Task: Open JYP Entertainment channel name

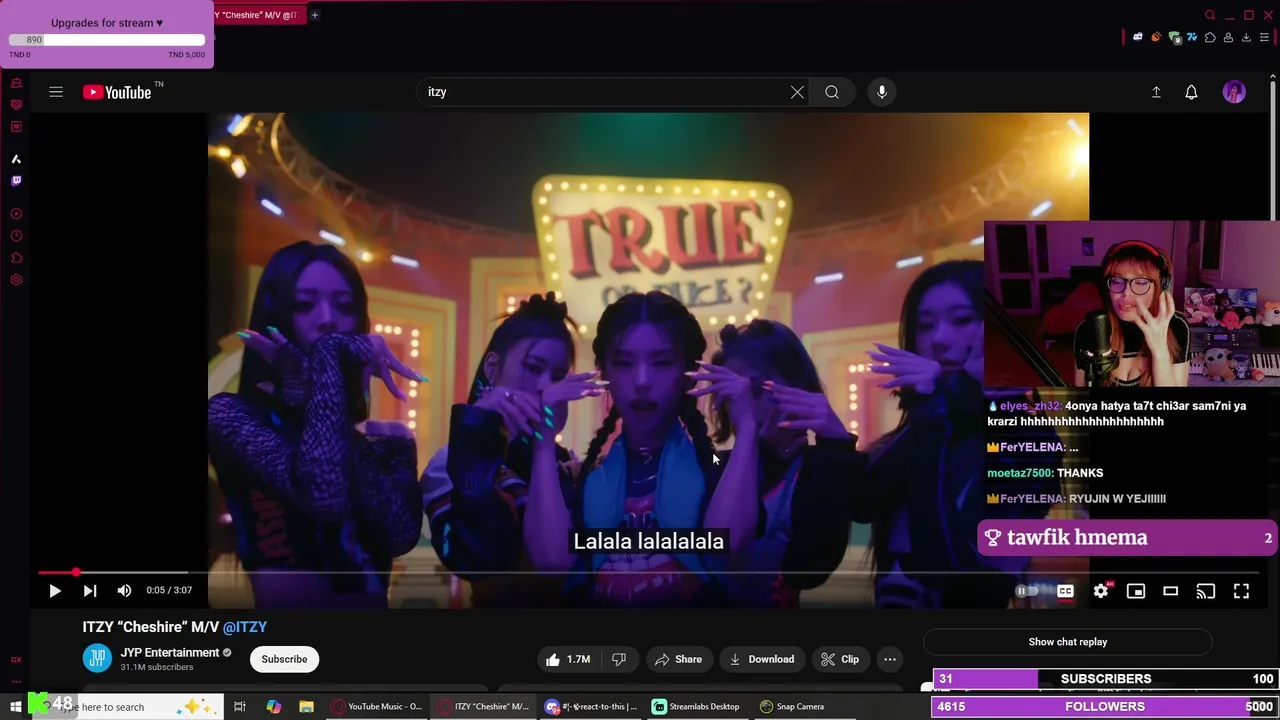Action: click(x=170, y=652)
